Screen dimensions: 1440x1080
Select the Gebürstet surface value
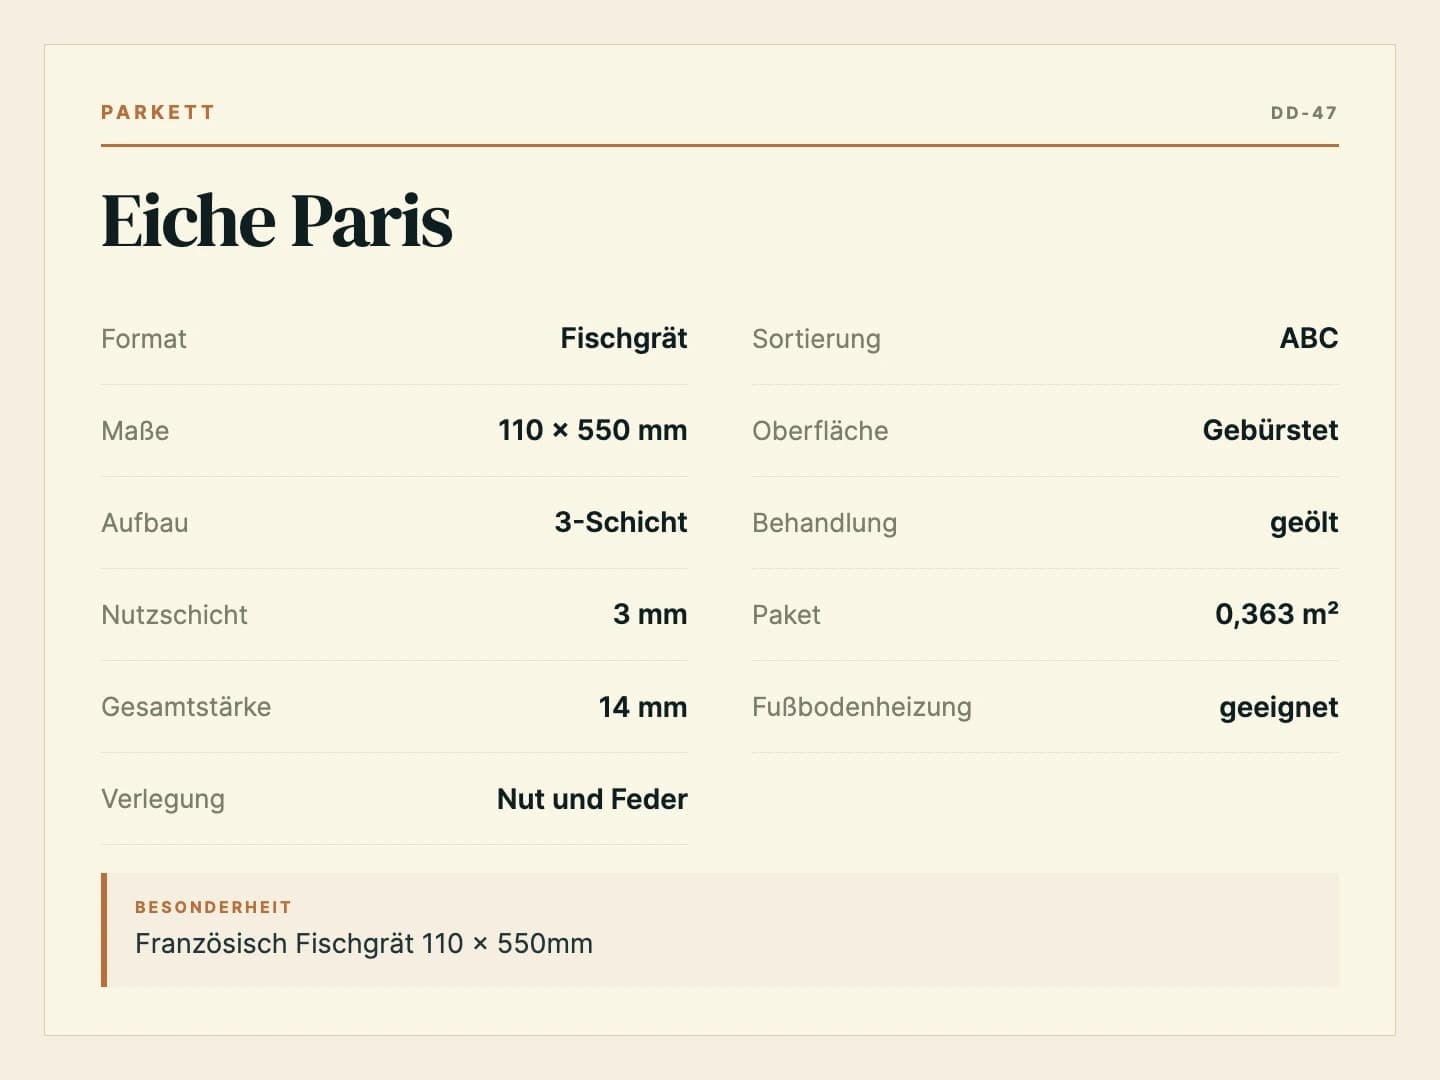(1270, 430)
